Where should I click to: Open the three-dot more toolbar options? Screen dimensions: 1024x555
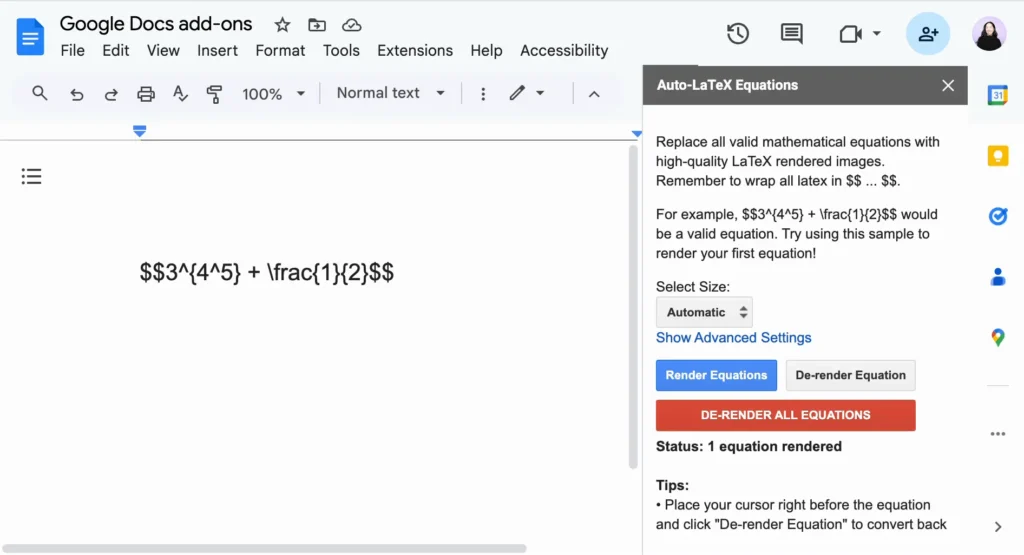tap(483, 94)
